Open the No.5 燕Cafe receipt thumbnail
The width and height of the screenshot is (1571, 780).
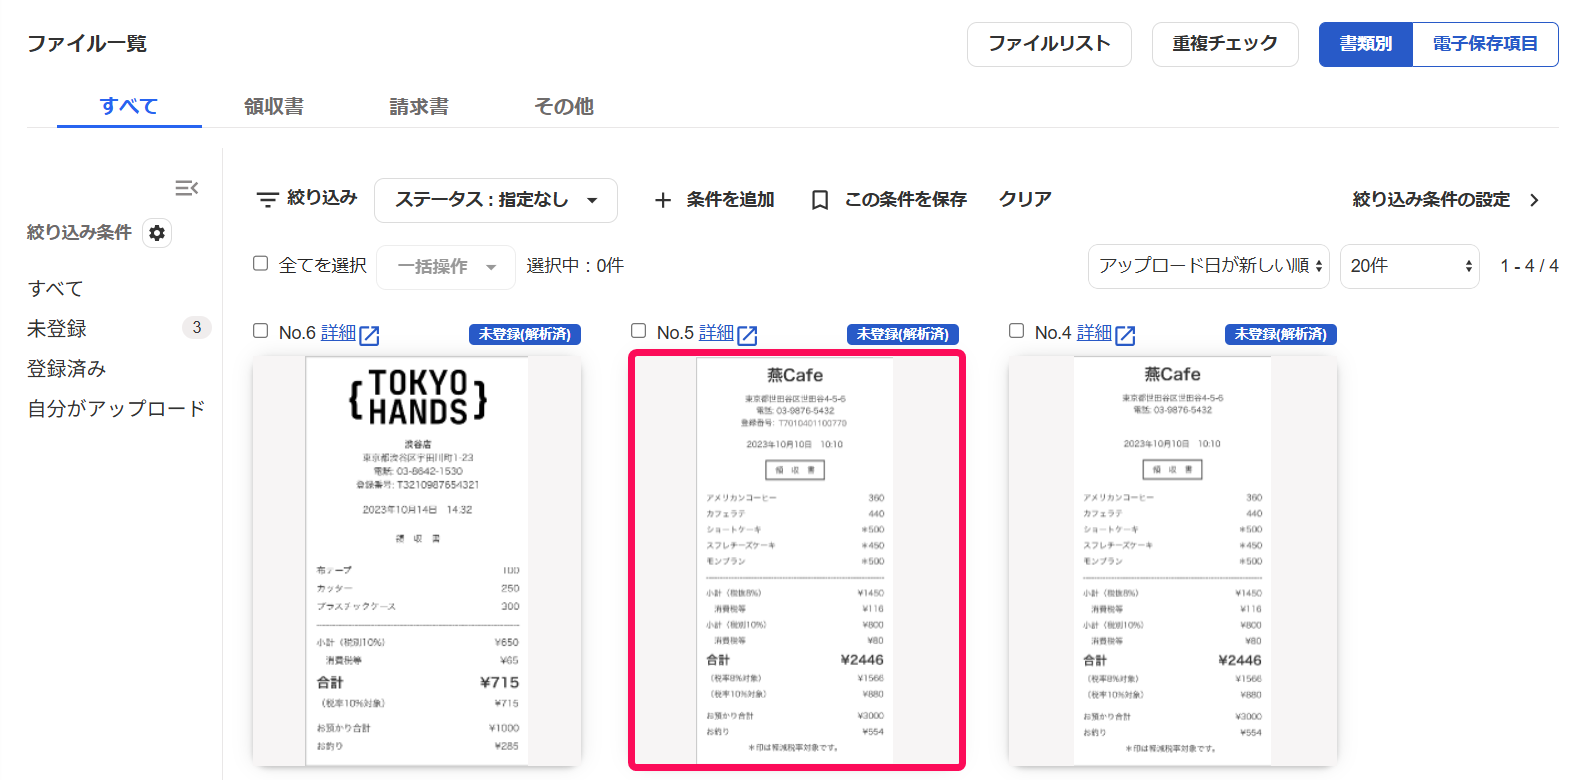[797, 561]
